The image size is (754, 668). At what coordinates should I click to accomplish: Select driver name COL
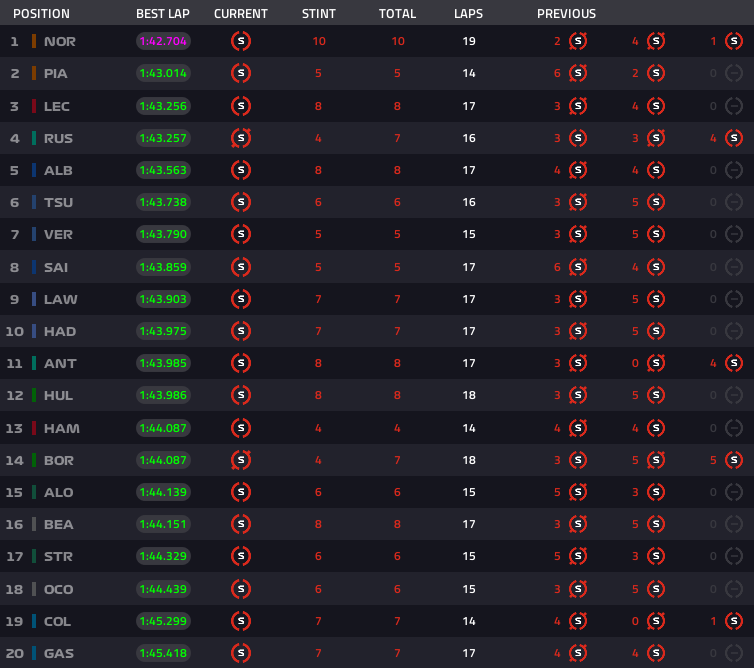pyautogui.click(x=57, y=621)
